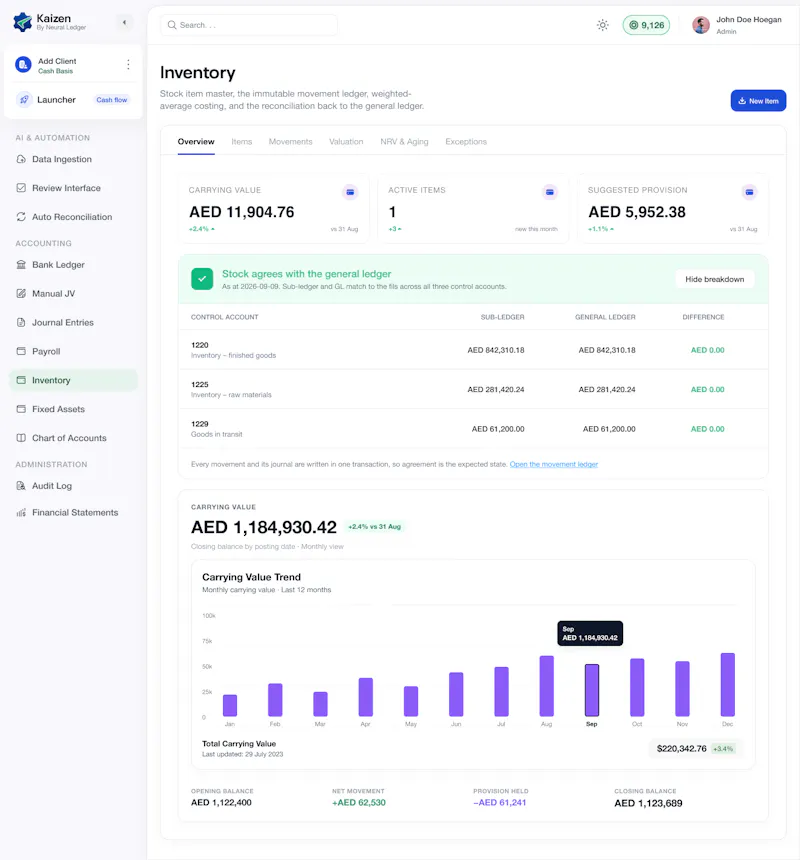Viewport: 800px width, 860px height.
Task: Click the Add Client avatar icon
Action: pos(23,65)
